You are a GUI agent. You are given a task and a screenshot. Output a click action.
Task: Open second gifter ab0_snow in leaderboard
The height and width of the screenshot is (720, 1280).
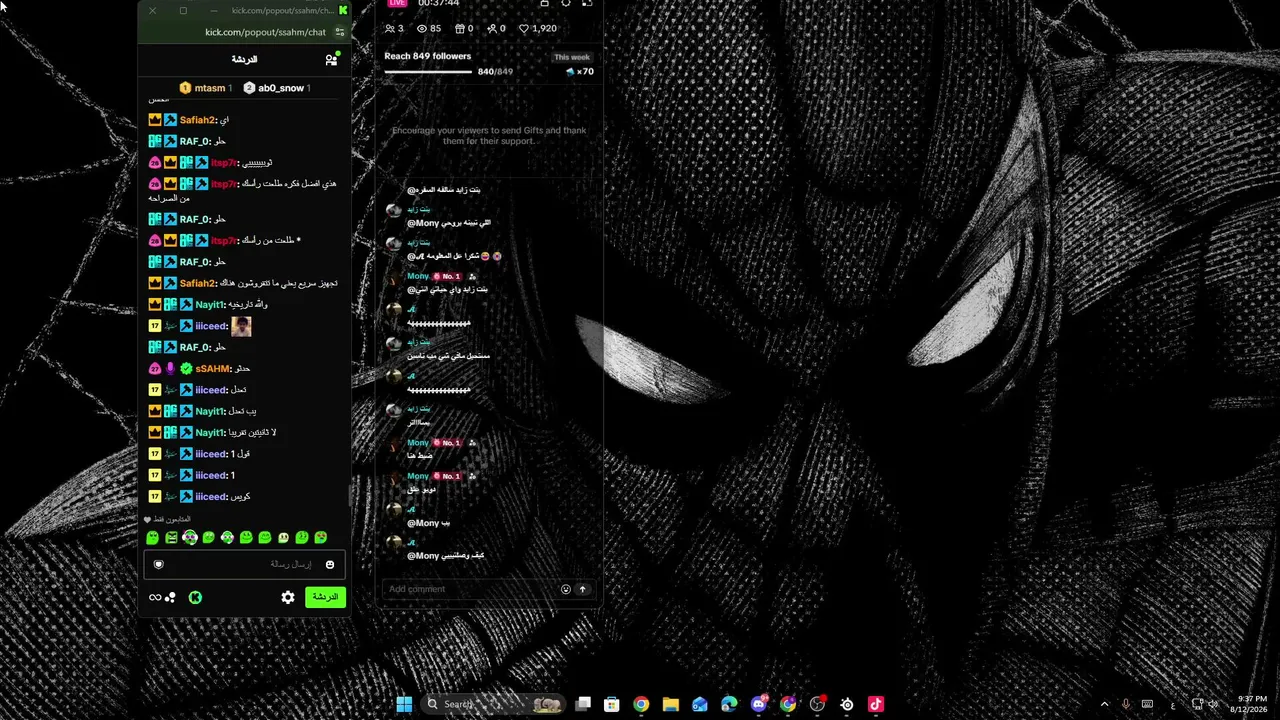click(x=277, y=88)
